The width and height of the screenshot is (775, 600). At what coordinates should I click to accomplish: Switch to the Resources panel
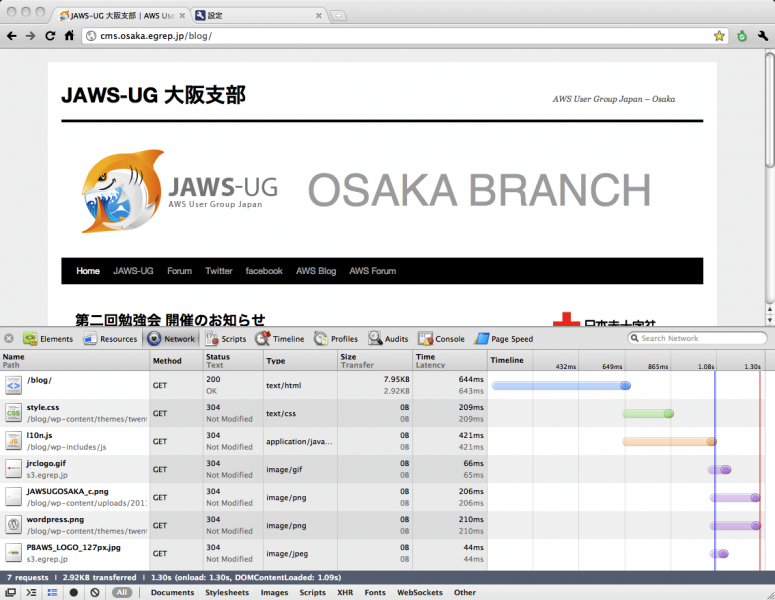coord(110,339)
